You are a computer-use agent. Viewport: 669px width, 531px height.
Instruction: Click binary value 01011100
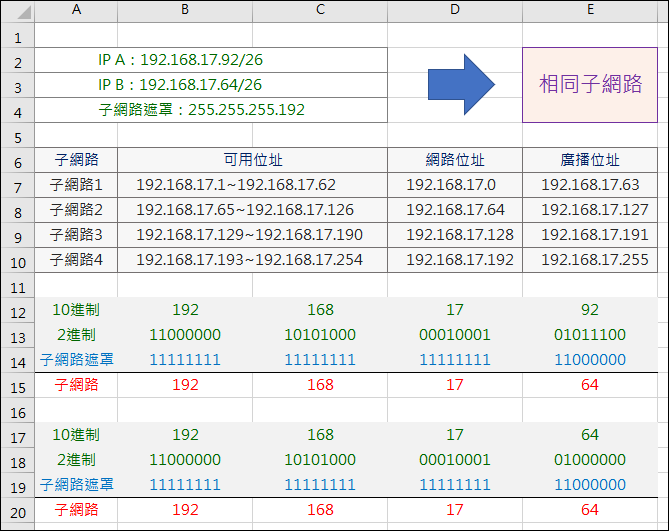[590, 335]
